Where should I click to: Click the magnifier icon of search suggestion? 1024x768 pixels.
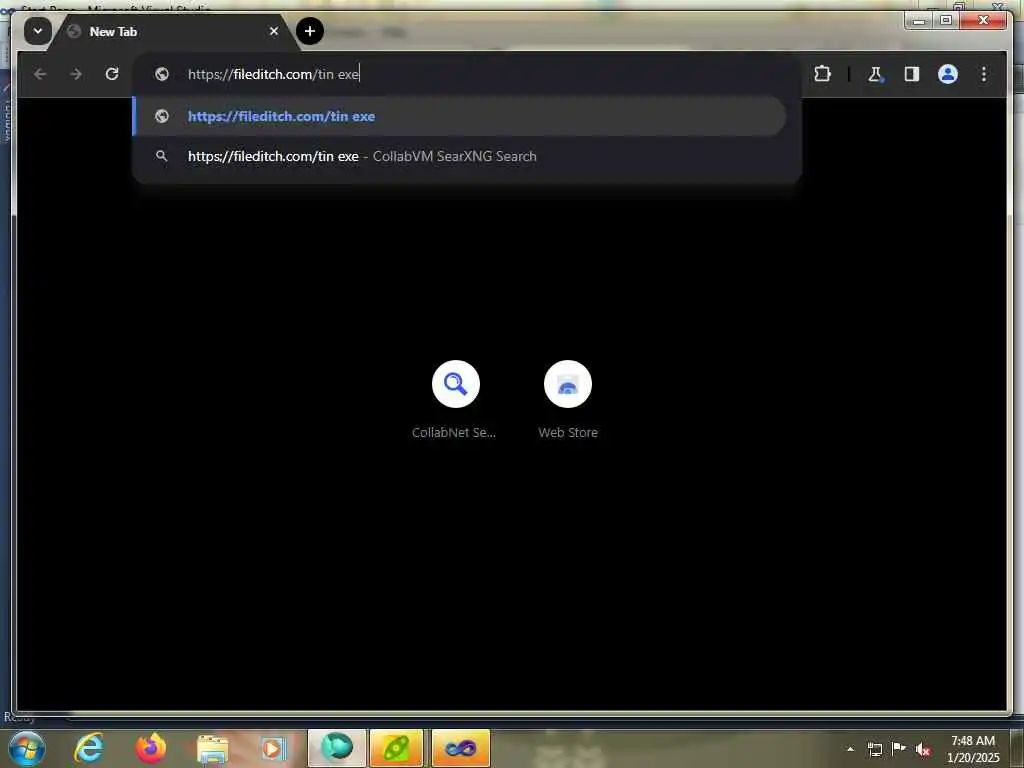(161, 156)
